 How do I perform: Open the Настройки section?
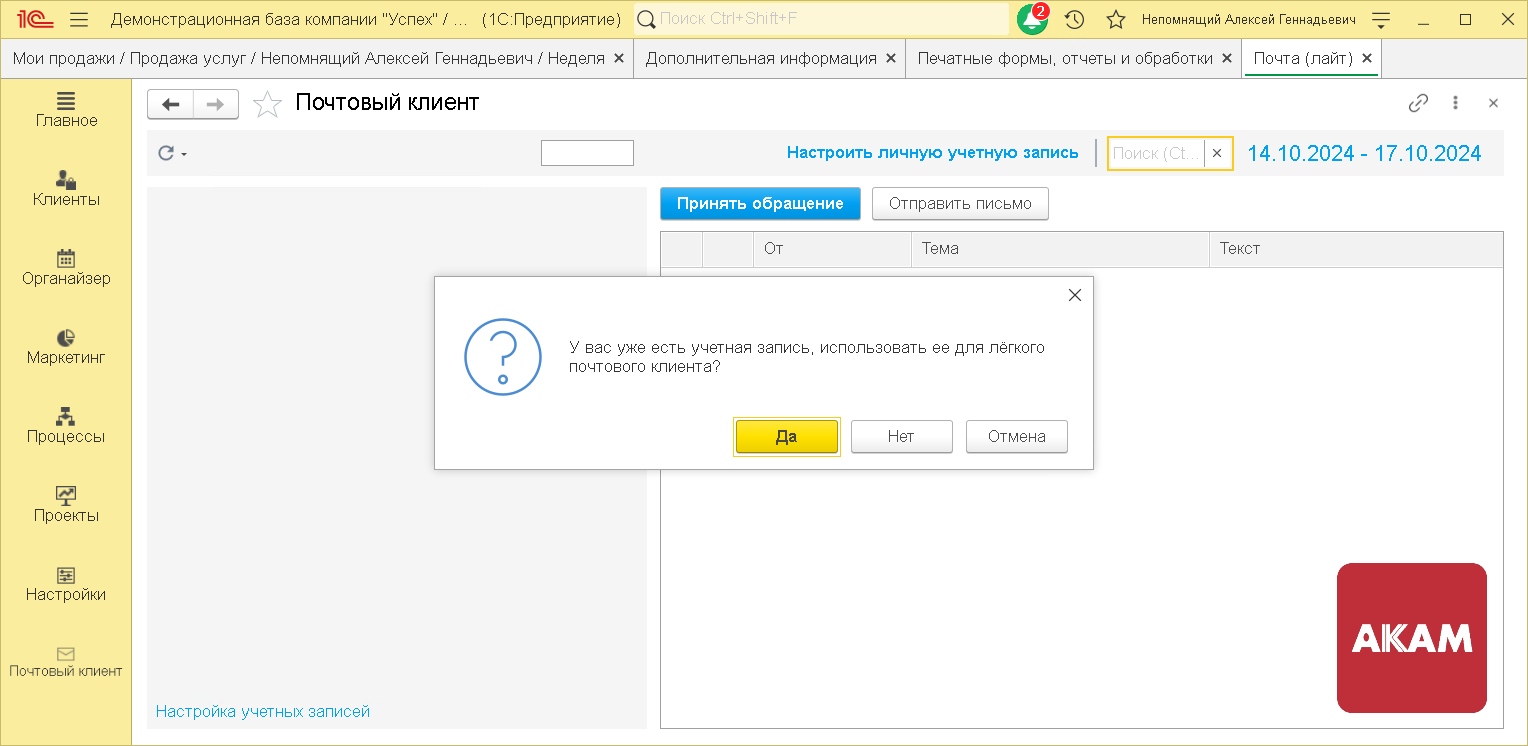click(66, 584)
